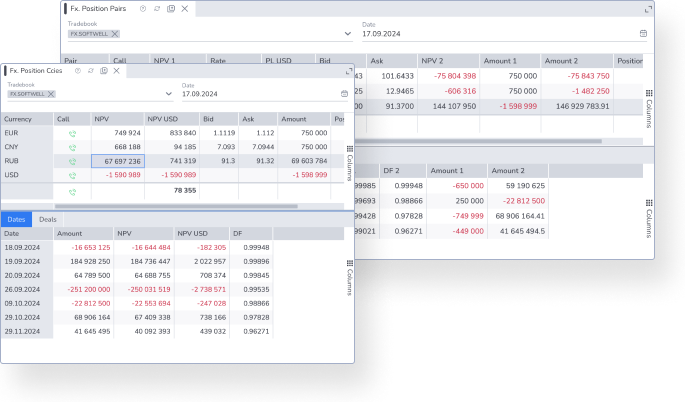This screenshot has height=402, width=685.
Task: Expand Columns side panel beside Dates table
Action: [x=348, y=273]
